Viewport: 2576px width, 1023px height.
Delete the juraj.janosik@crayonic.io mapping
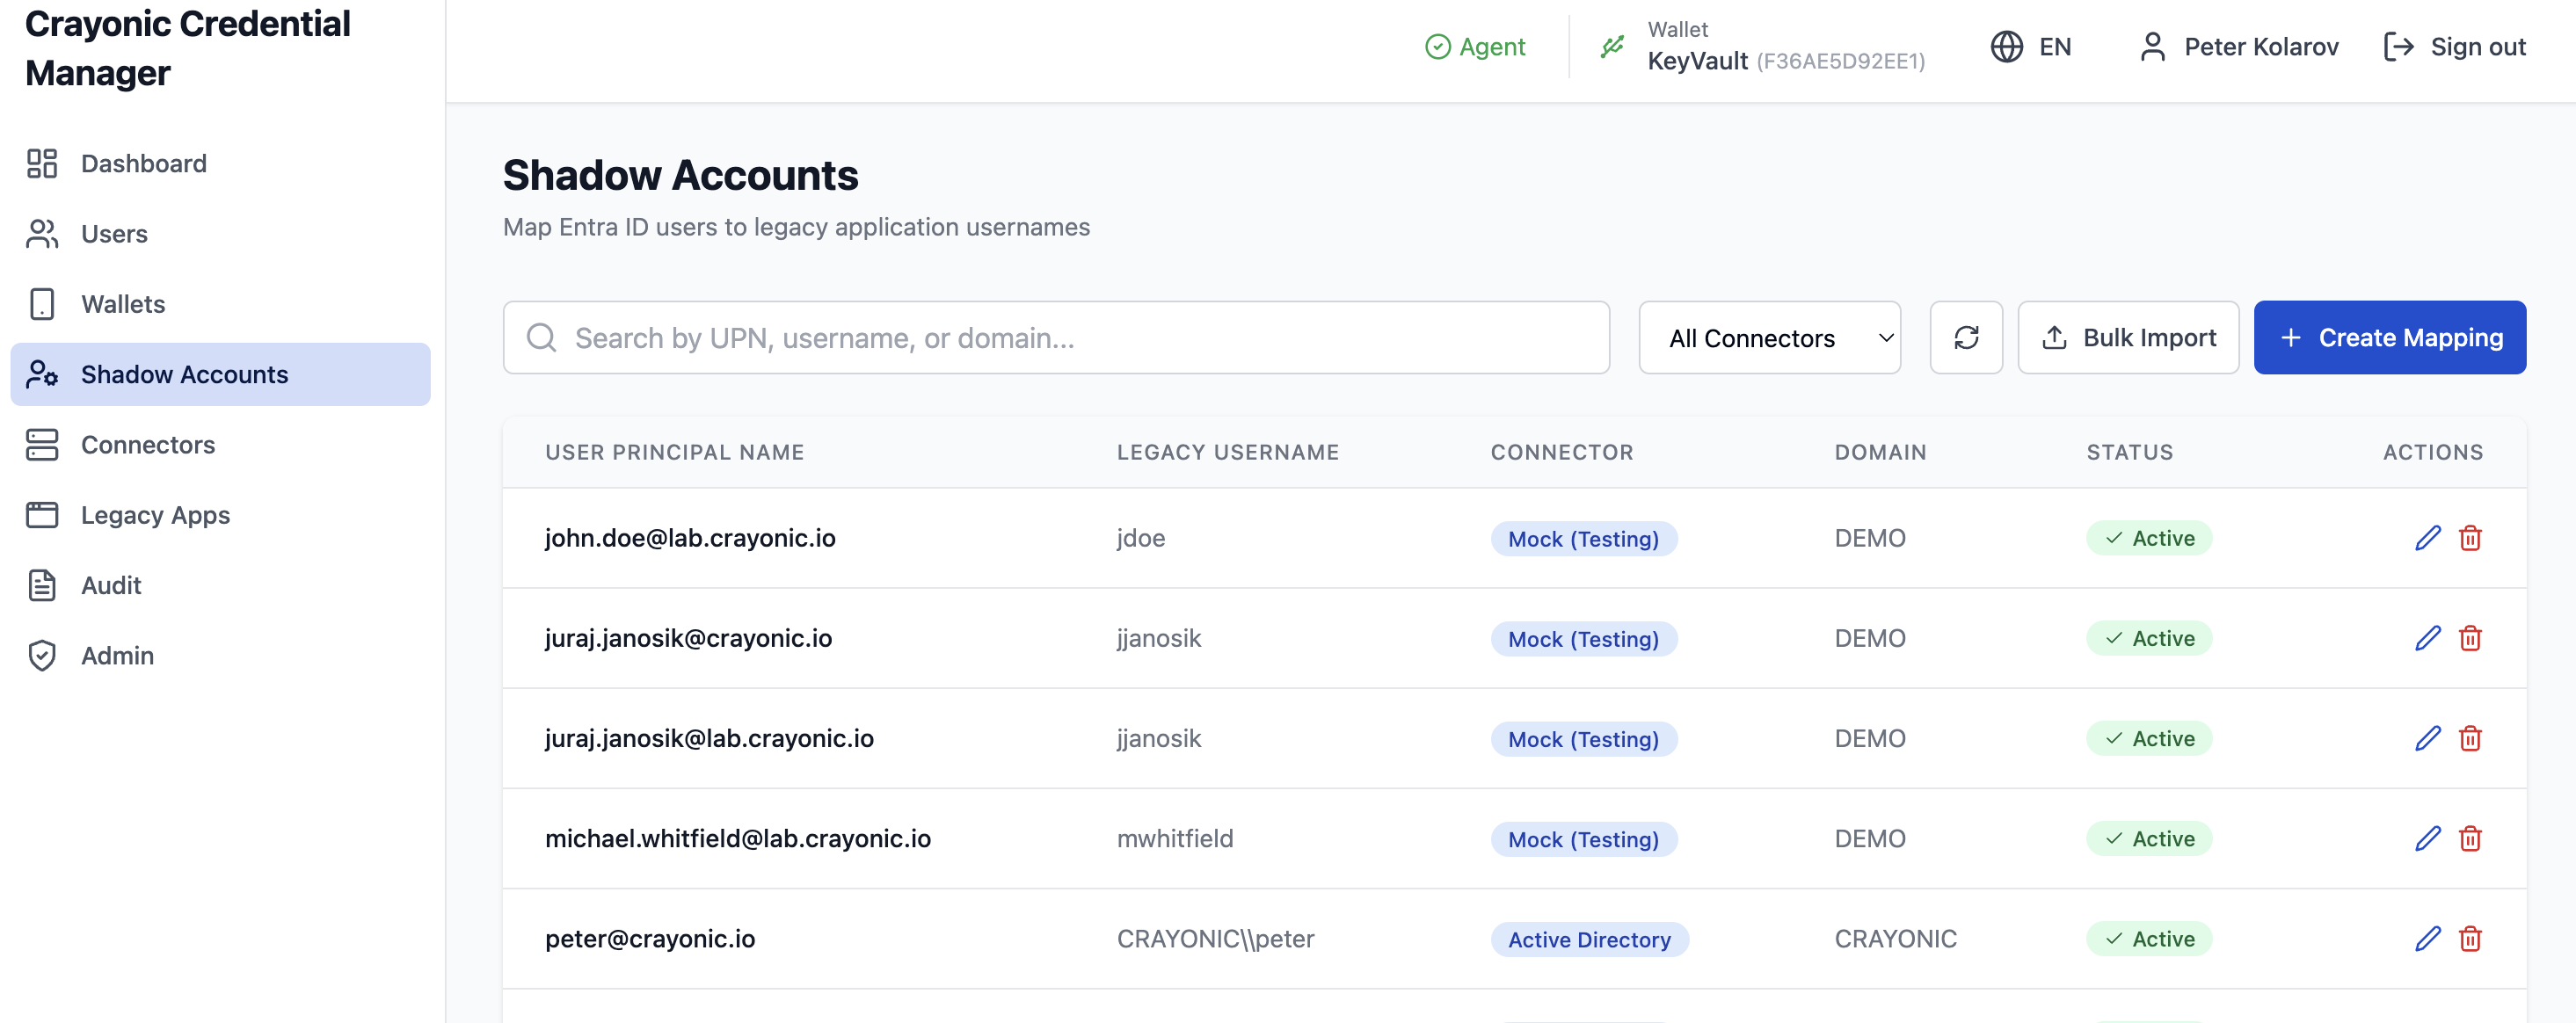coord(2469,638)
